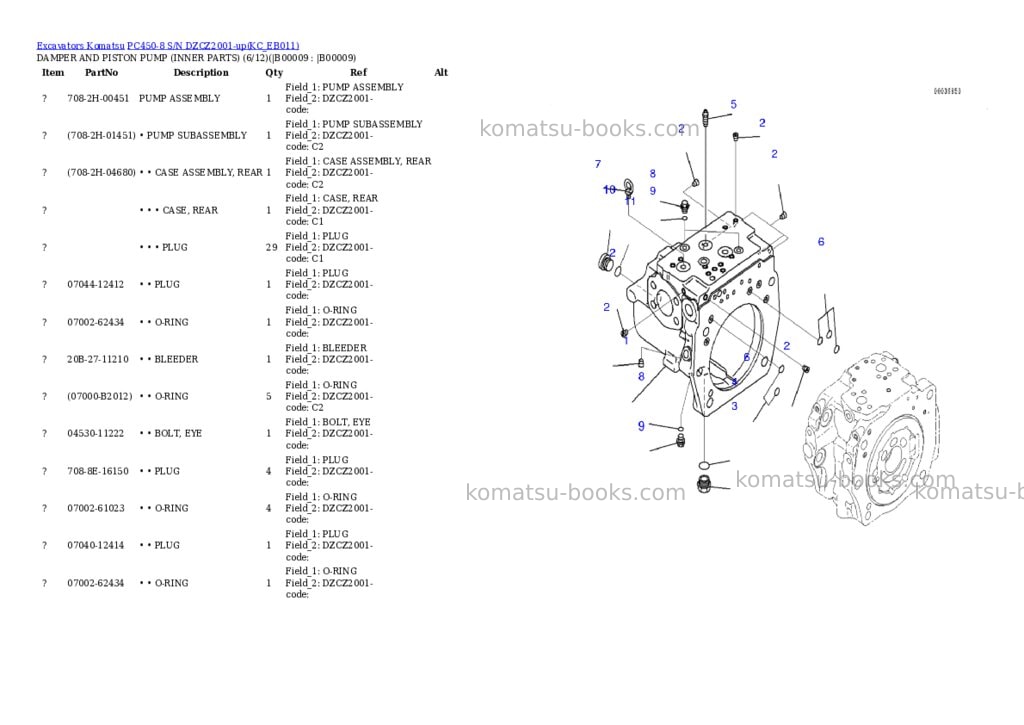The width and height of the screenshot is (1024, 725).
Task: Click the 'DAMPER AND PISTON PUMP (INNER PARTS)' title
Action: tap(138, 57)
